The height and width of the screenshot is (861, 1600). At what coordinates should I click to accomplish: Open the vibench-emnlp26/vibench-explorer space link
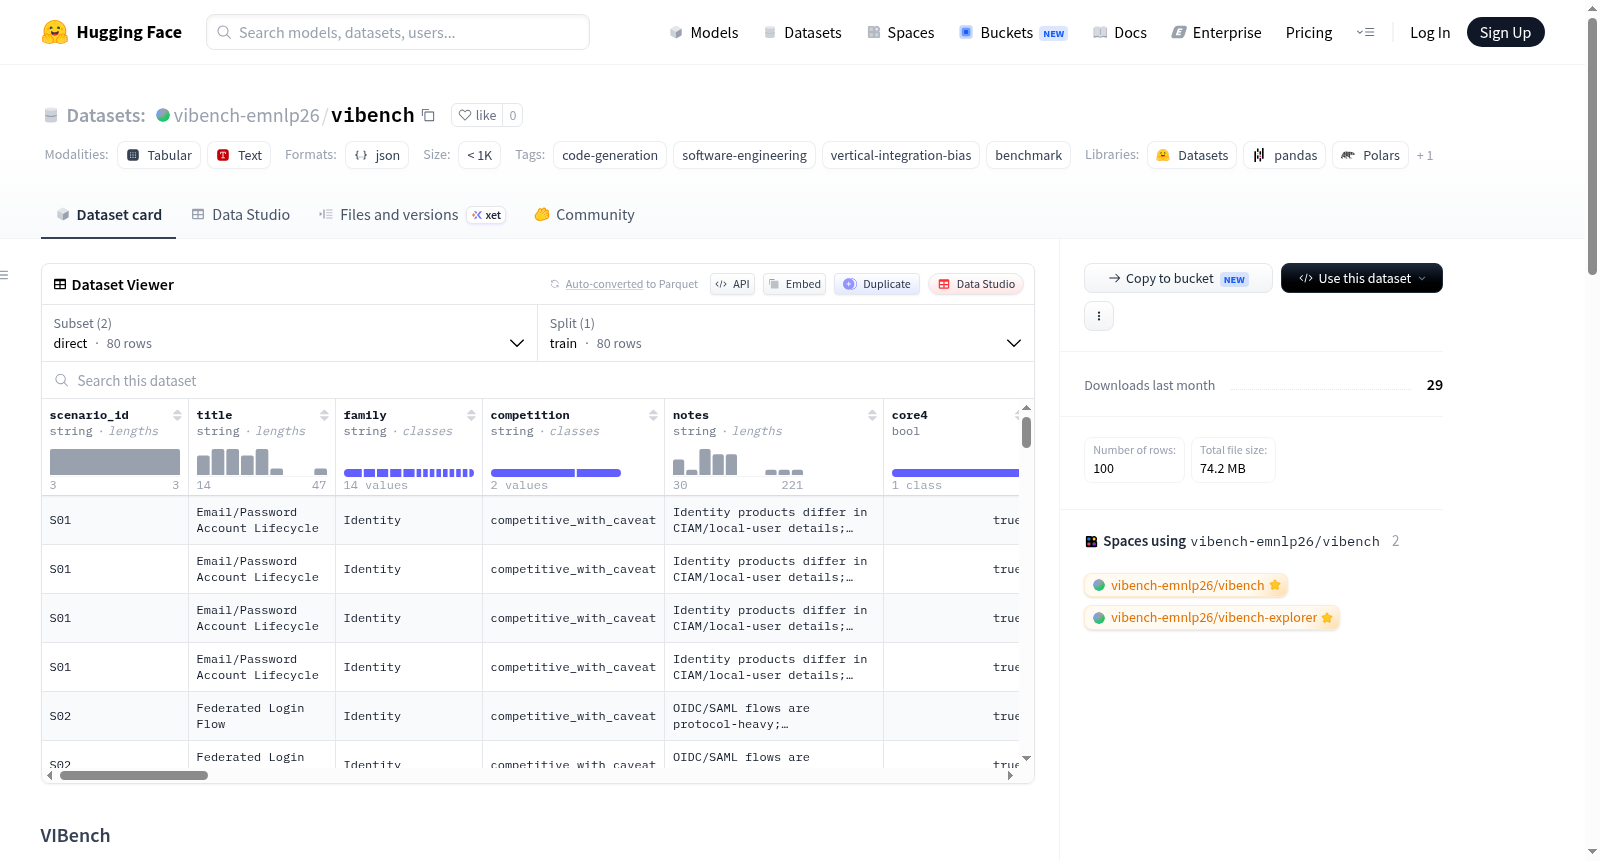point(1212,617)
